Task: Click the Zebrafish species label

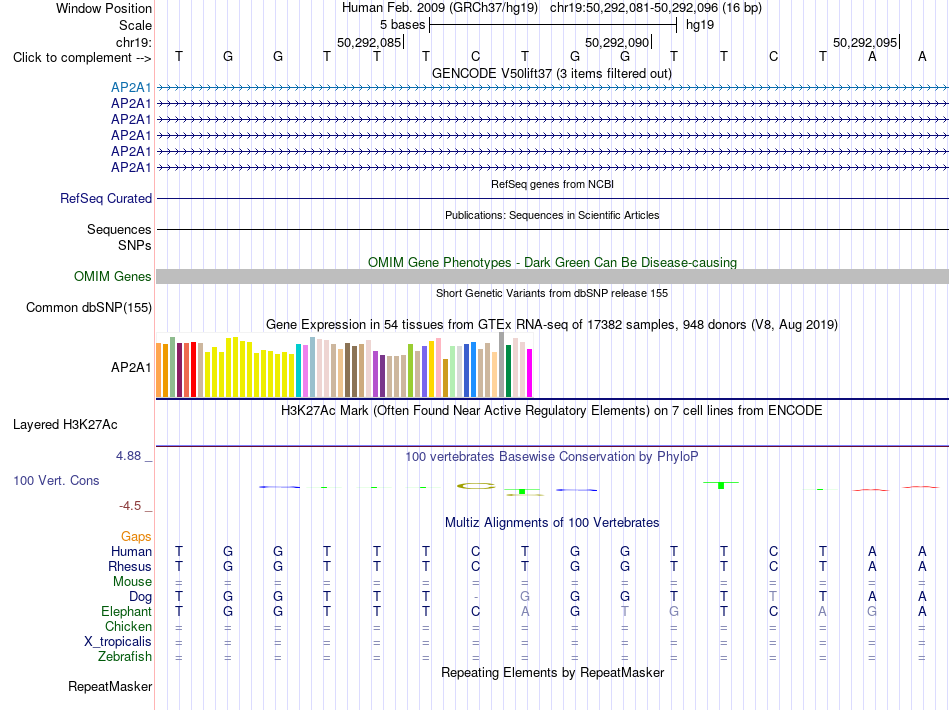Action: tap(125, 656)
